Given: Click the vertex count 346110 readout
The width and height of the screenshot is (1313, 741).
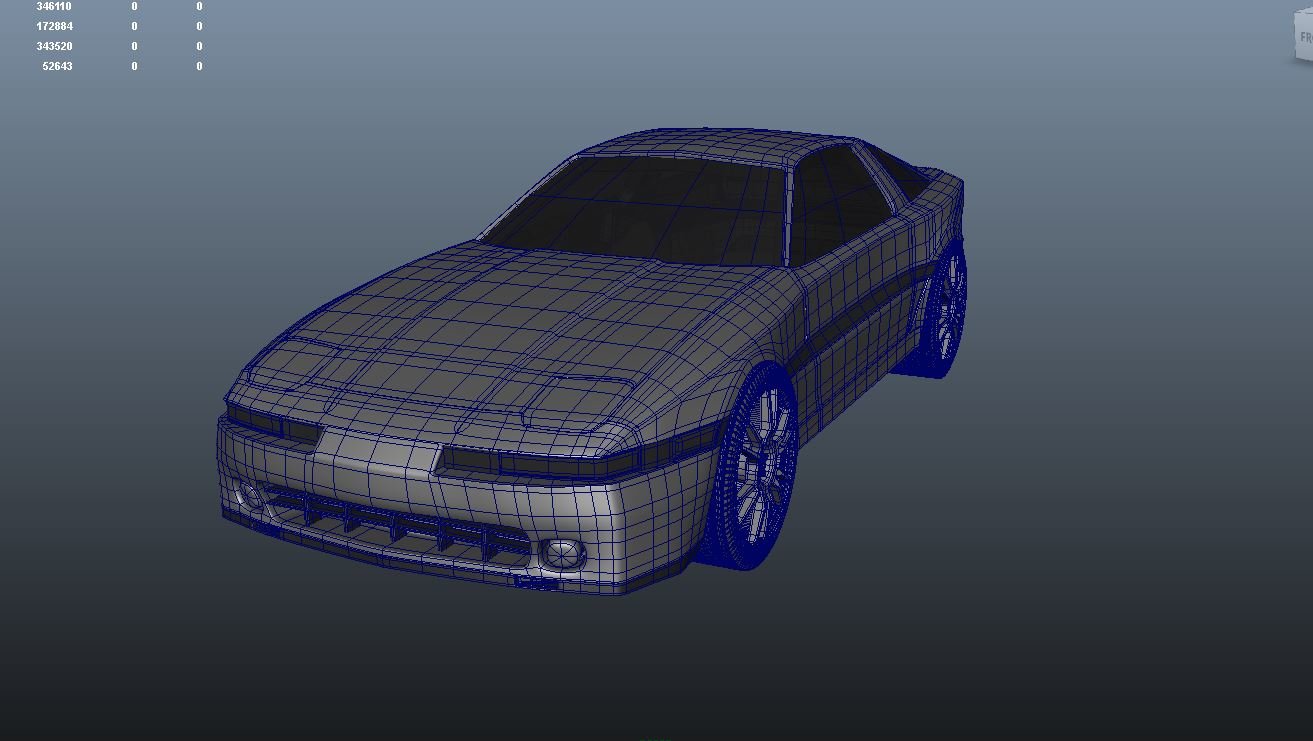Looking at the screenshot, I should pos(54,6).
